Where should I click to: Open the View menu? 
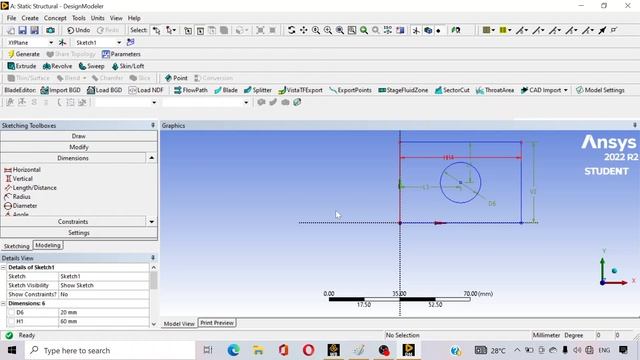(116, 18)
